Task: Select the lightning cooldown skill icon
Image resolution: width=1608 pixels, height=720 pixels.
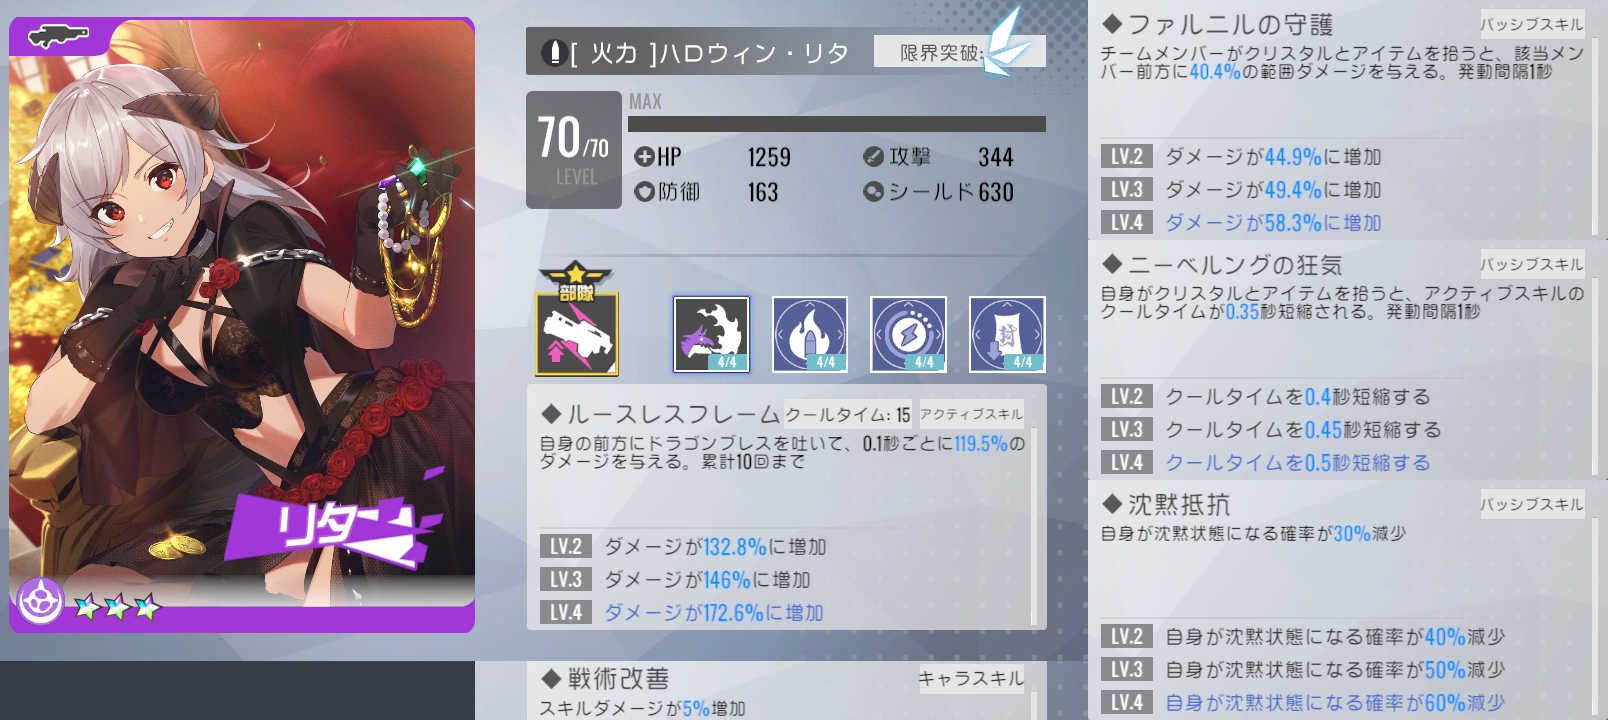Action: point(908,334)
